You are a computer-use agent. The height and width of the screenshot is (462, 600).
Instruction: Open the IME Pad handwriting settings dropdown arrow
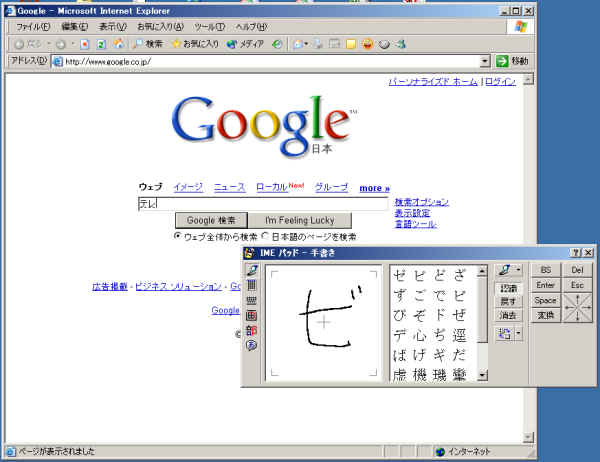point(518,270)
